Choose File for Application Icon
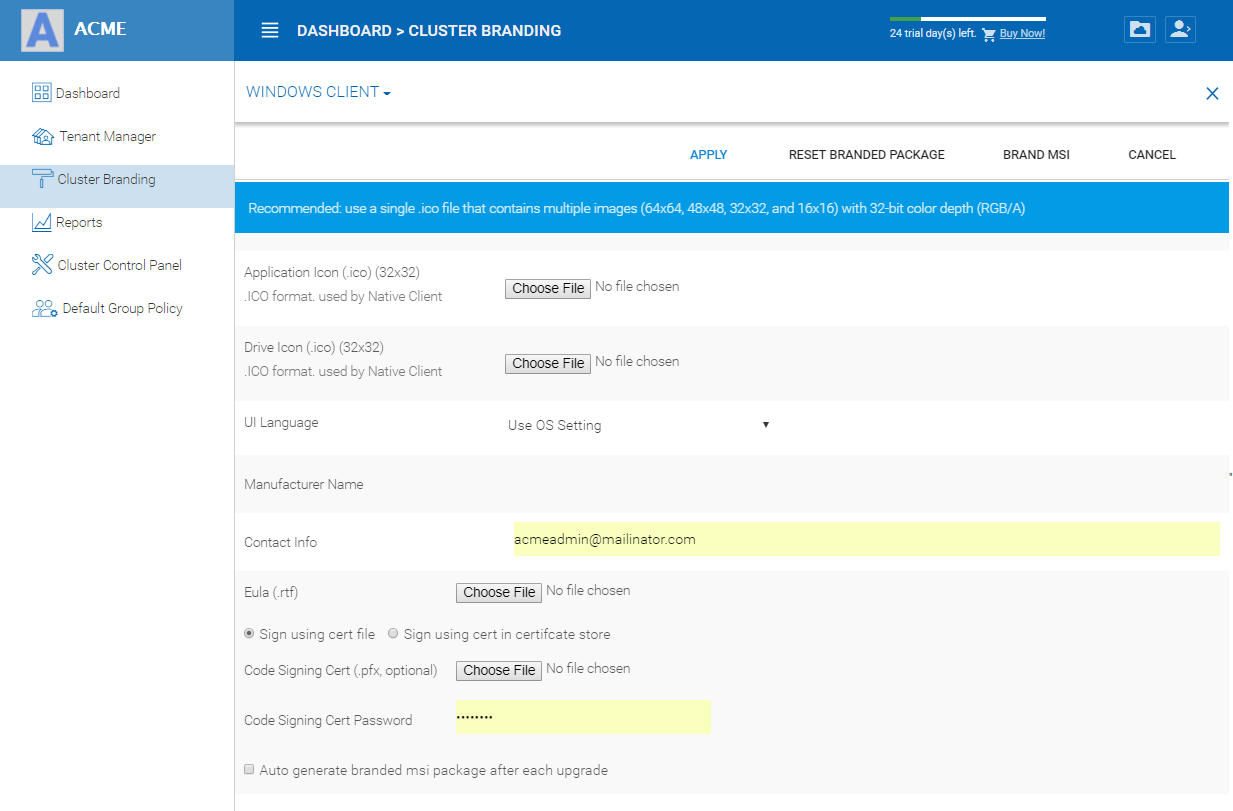 pos(548,288)
